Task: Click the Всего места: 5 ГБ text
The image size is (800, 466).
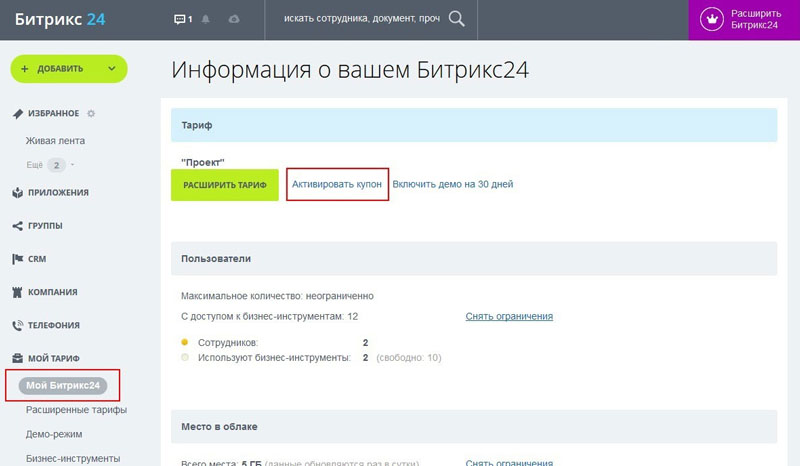Action: tap(221, 462)
